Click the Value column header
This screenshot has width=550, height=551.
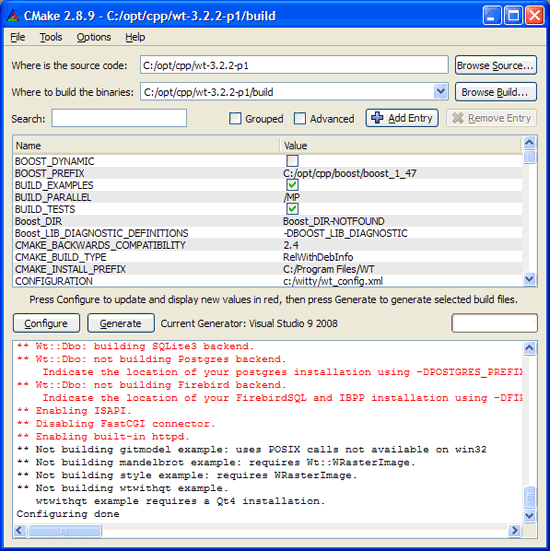401,145
